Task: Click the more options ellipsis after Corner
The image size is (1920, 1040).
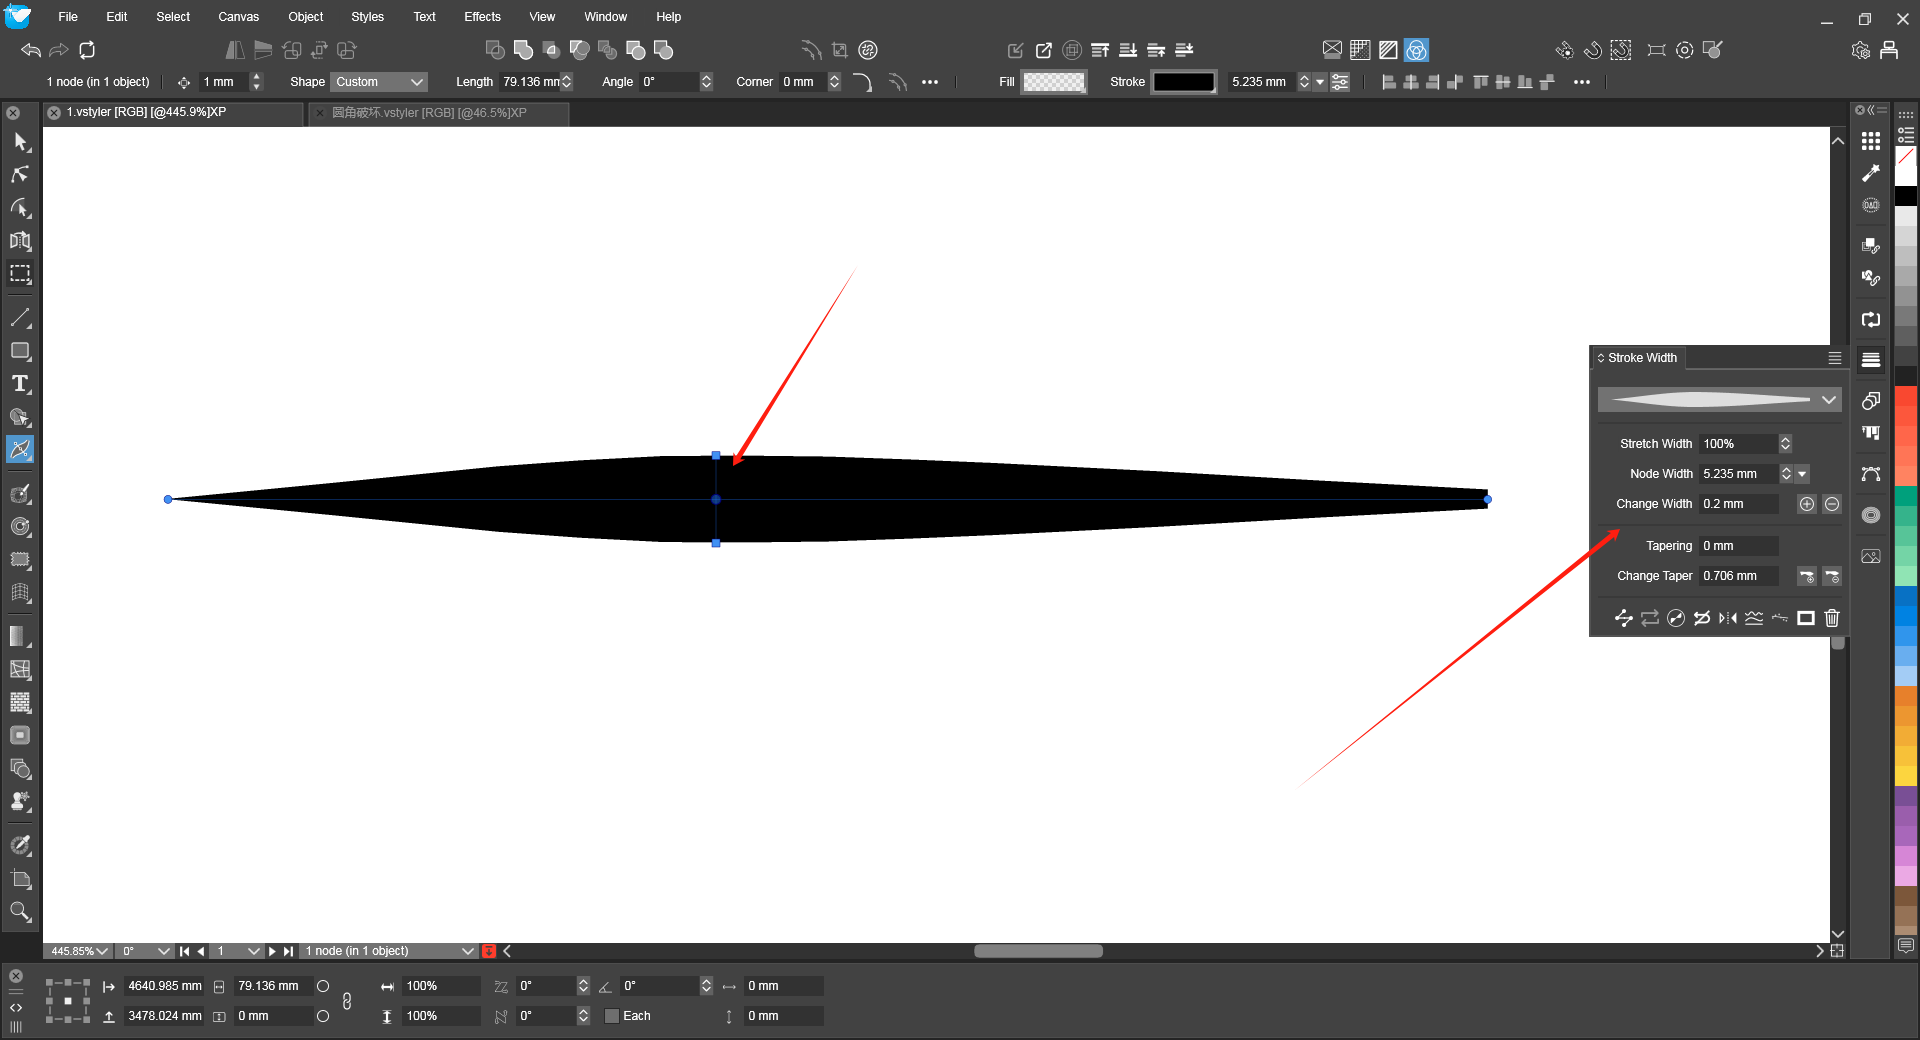Action: point(930,82)
